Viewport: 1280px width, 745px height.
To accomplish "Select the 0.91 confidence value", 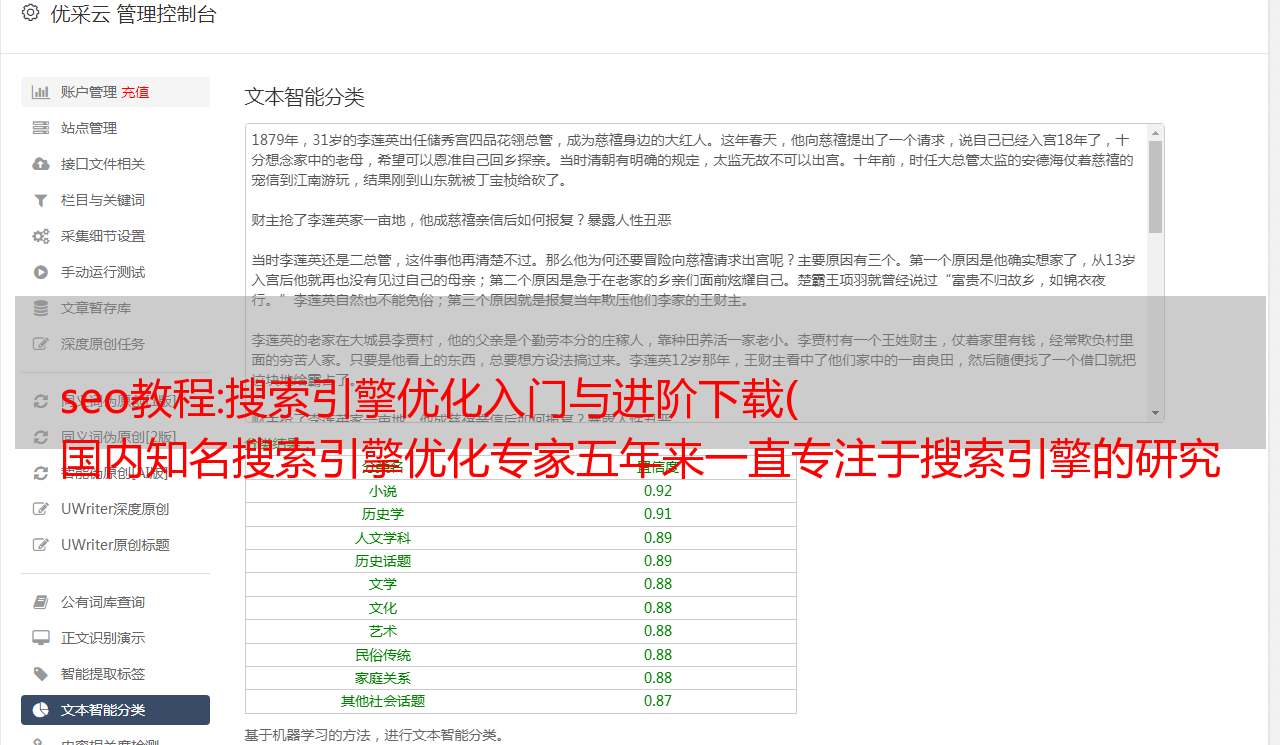I will pyautogui.click(x=658, y=514).
